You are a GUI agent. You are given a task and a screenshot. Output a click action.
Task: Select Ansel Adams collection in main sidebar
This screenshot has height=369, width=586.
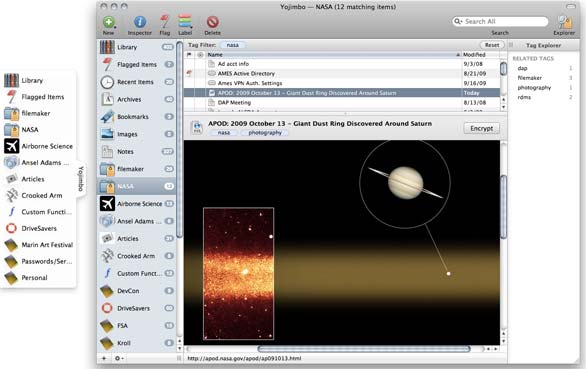137,221
